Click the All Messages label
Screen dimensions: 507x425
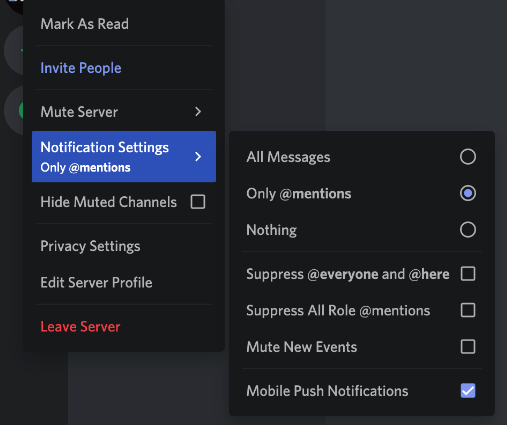[x=288, y=157]
